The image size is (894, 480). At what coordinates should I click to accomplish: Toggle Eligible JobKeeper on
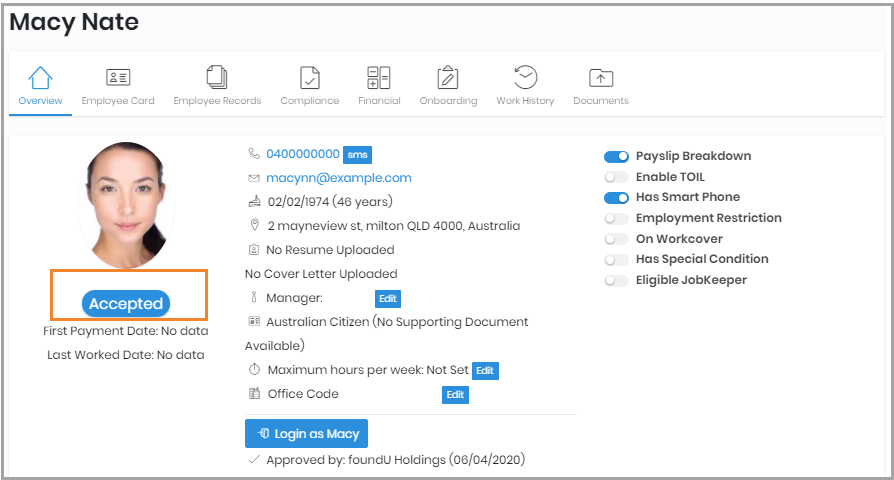(617, 281)
